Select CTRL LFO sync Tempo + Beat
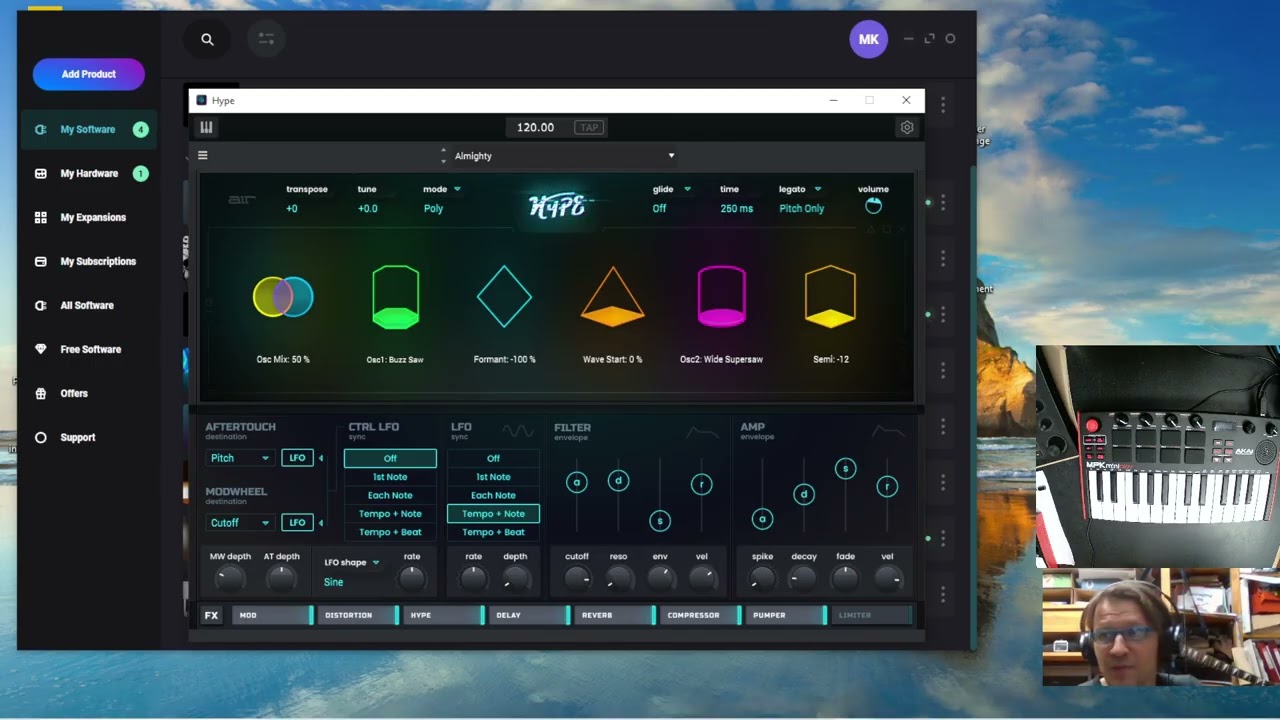This screenshot has height=720, width=1280. (390, 532)
